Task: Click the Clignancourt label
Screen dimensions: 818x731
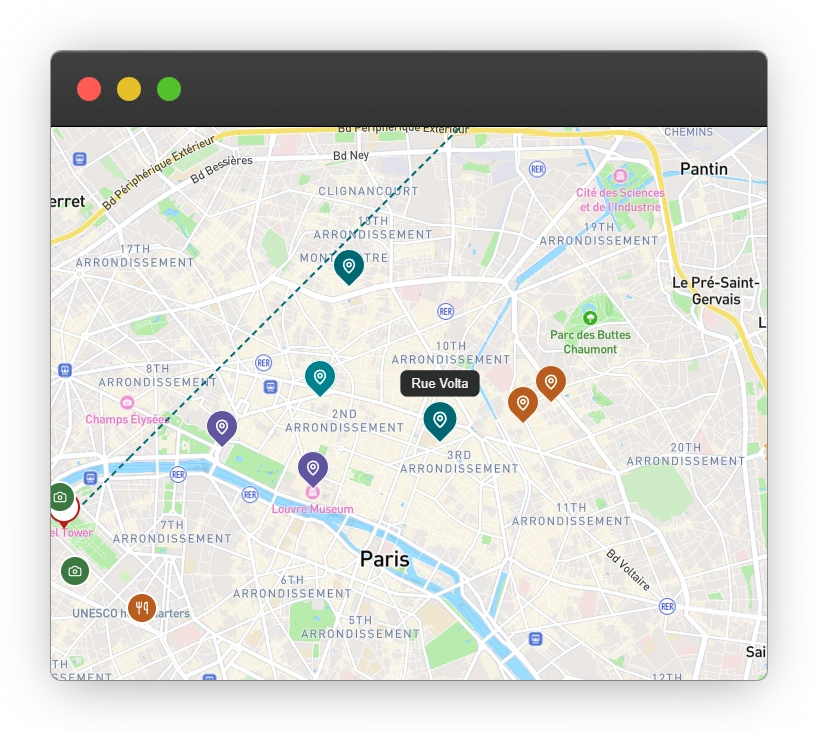Action: pyautogui.click(x=368, y=191)
